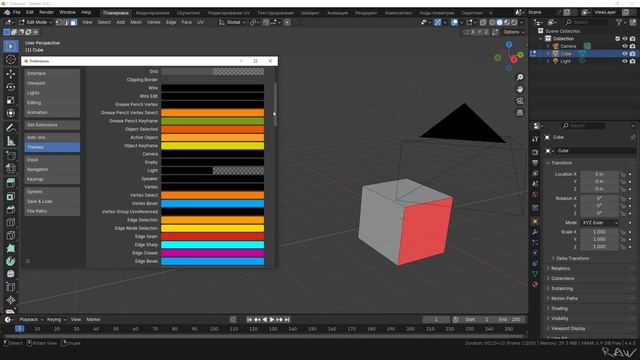The image size is (640, 360).
Task: Click the Object Selected color swatch
Action: click(x=212, y=129)
